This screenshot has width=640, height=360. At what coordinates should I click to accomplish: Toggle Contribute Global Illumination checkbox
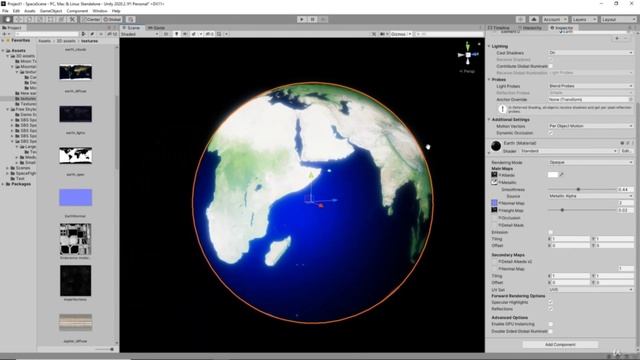click(551, 66)
